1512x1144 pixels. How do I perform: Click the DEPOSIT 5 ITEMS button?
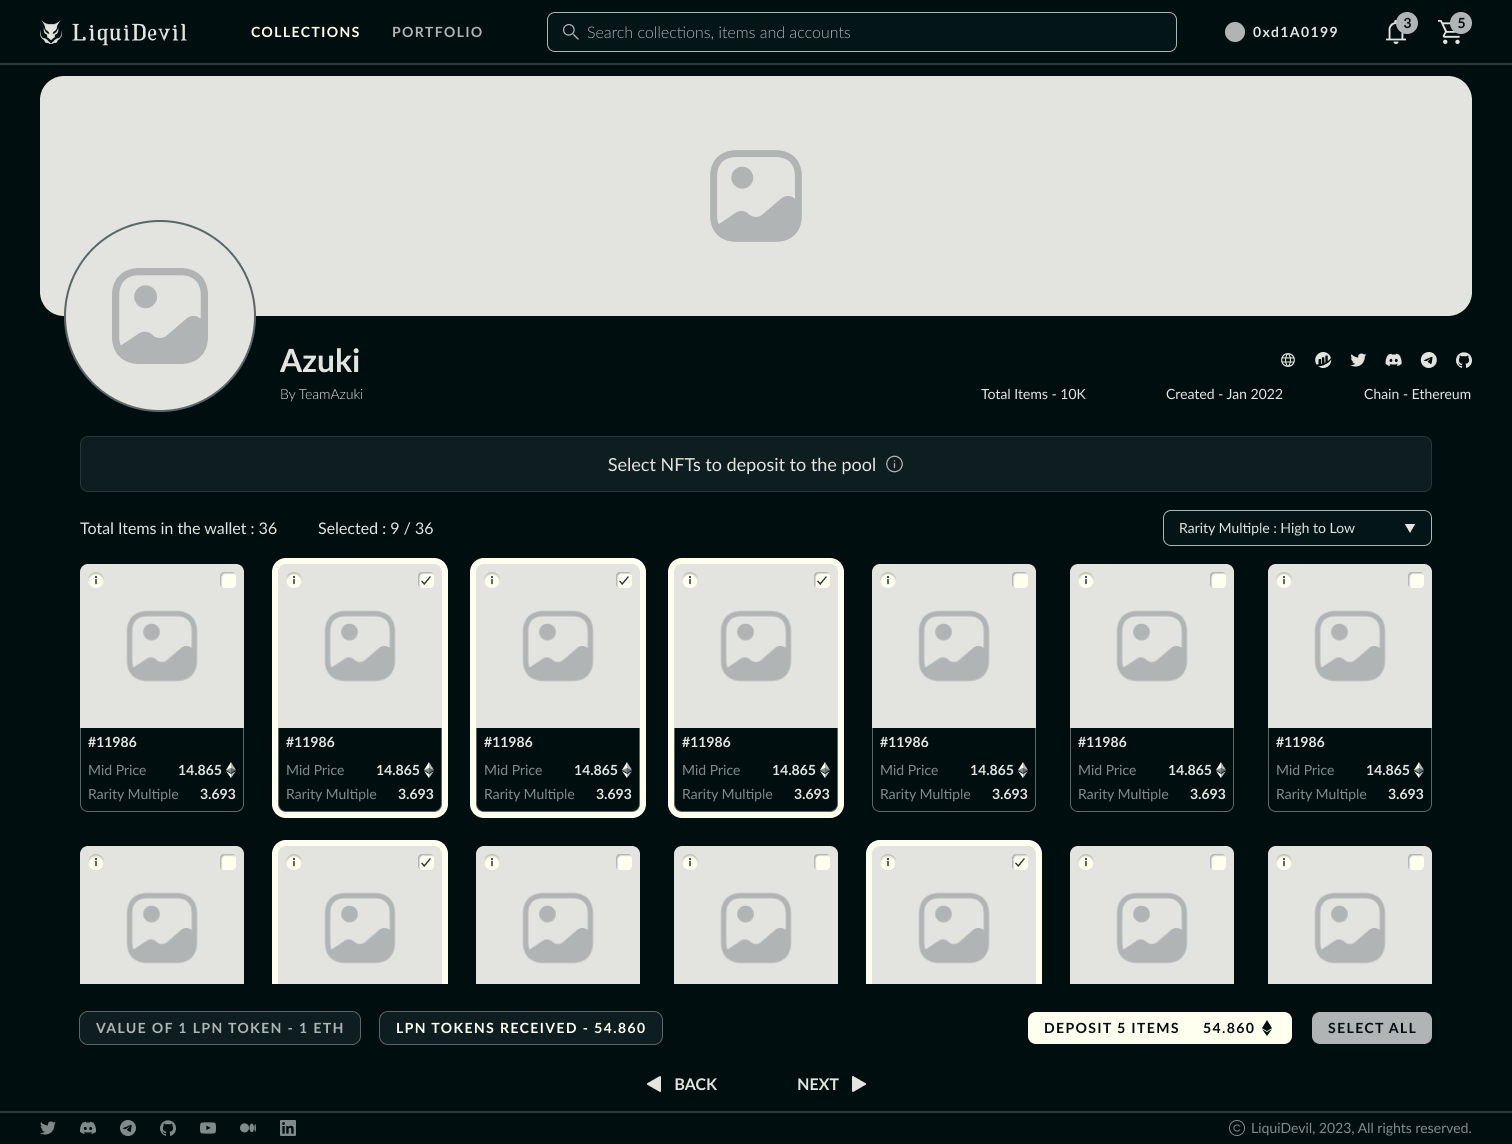(1159, 1028)
